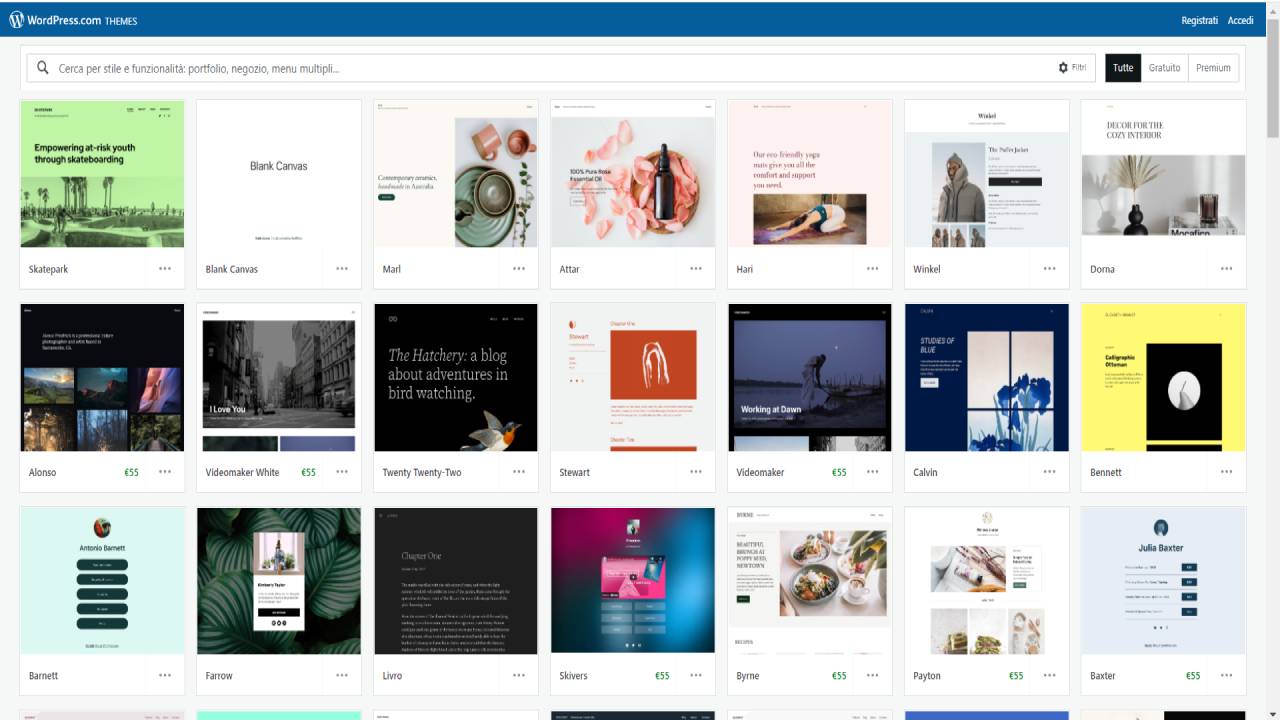The width and height of the screenshot is (1280, 720).
Task: Open ellipsis menu for Attar theme
Action: pyautogui.click(x=696, y=269)
